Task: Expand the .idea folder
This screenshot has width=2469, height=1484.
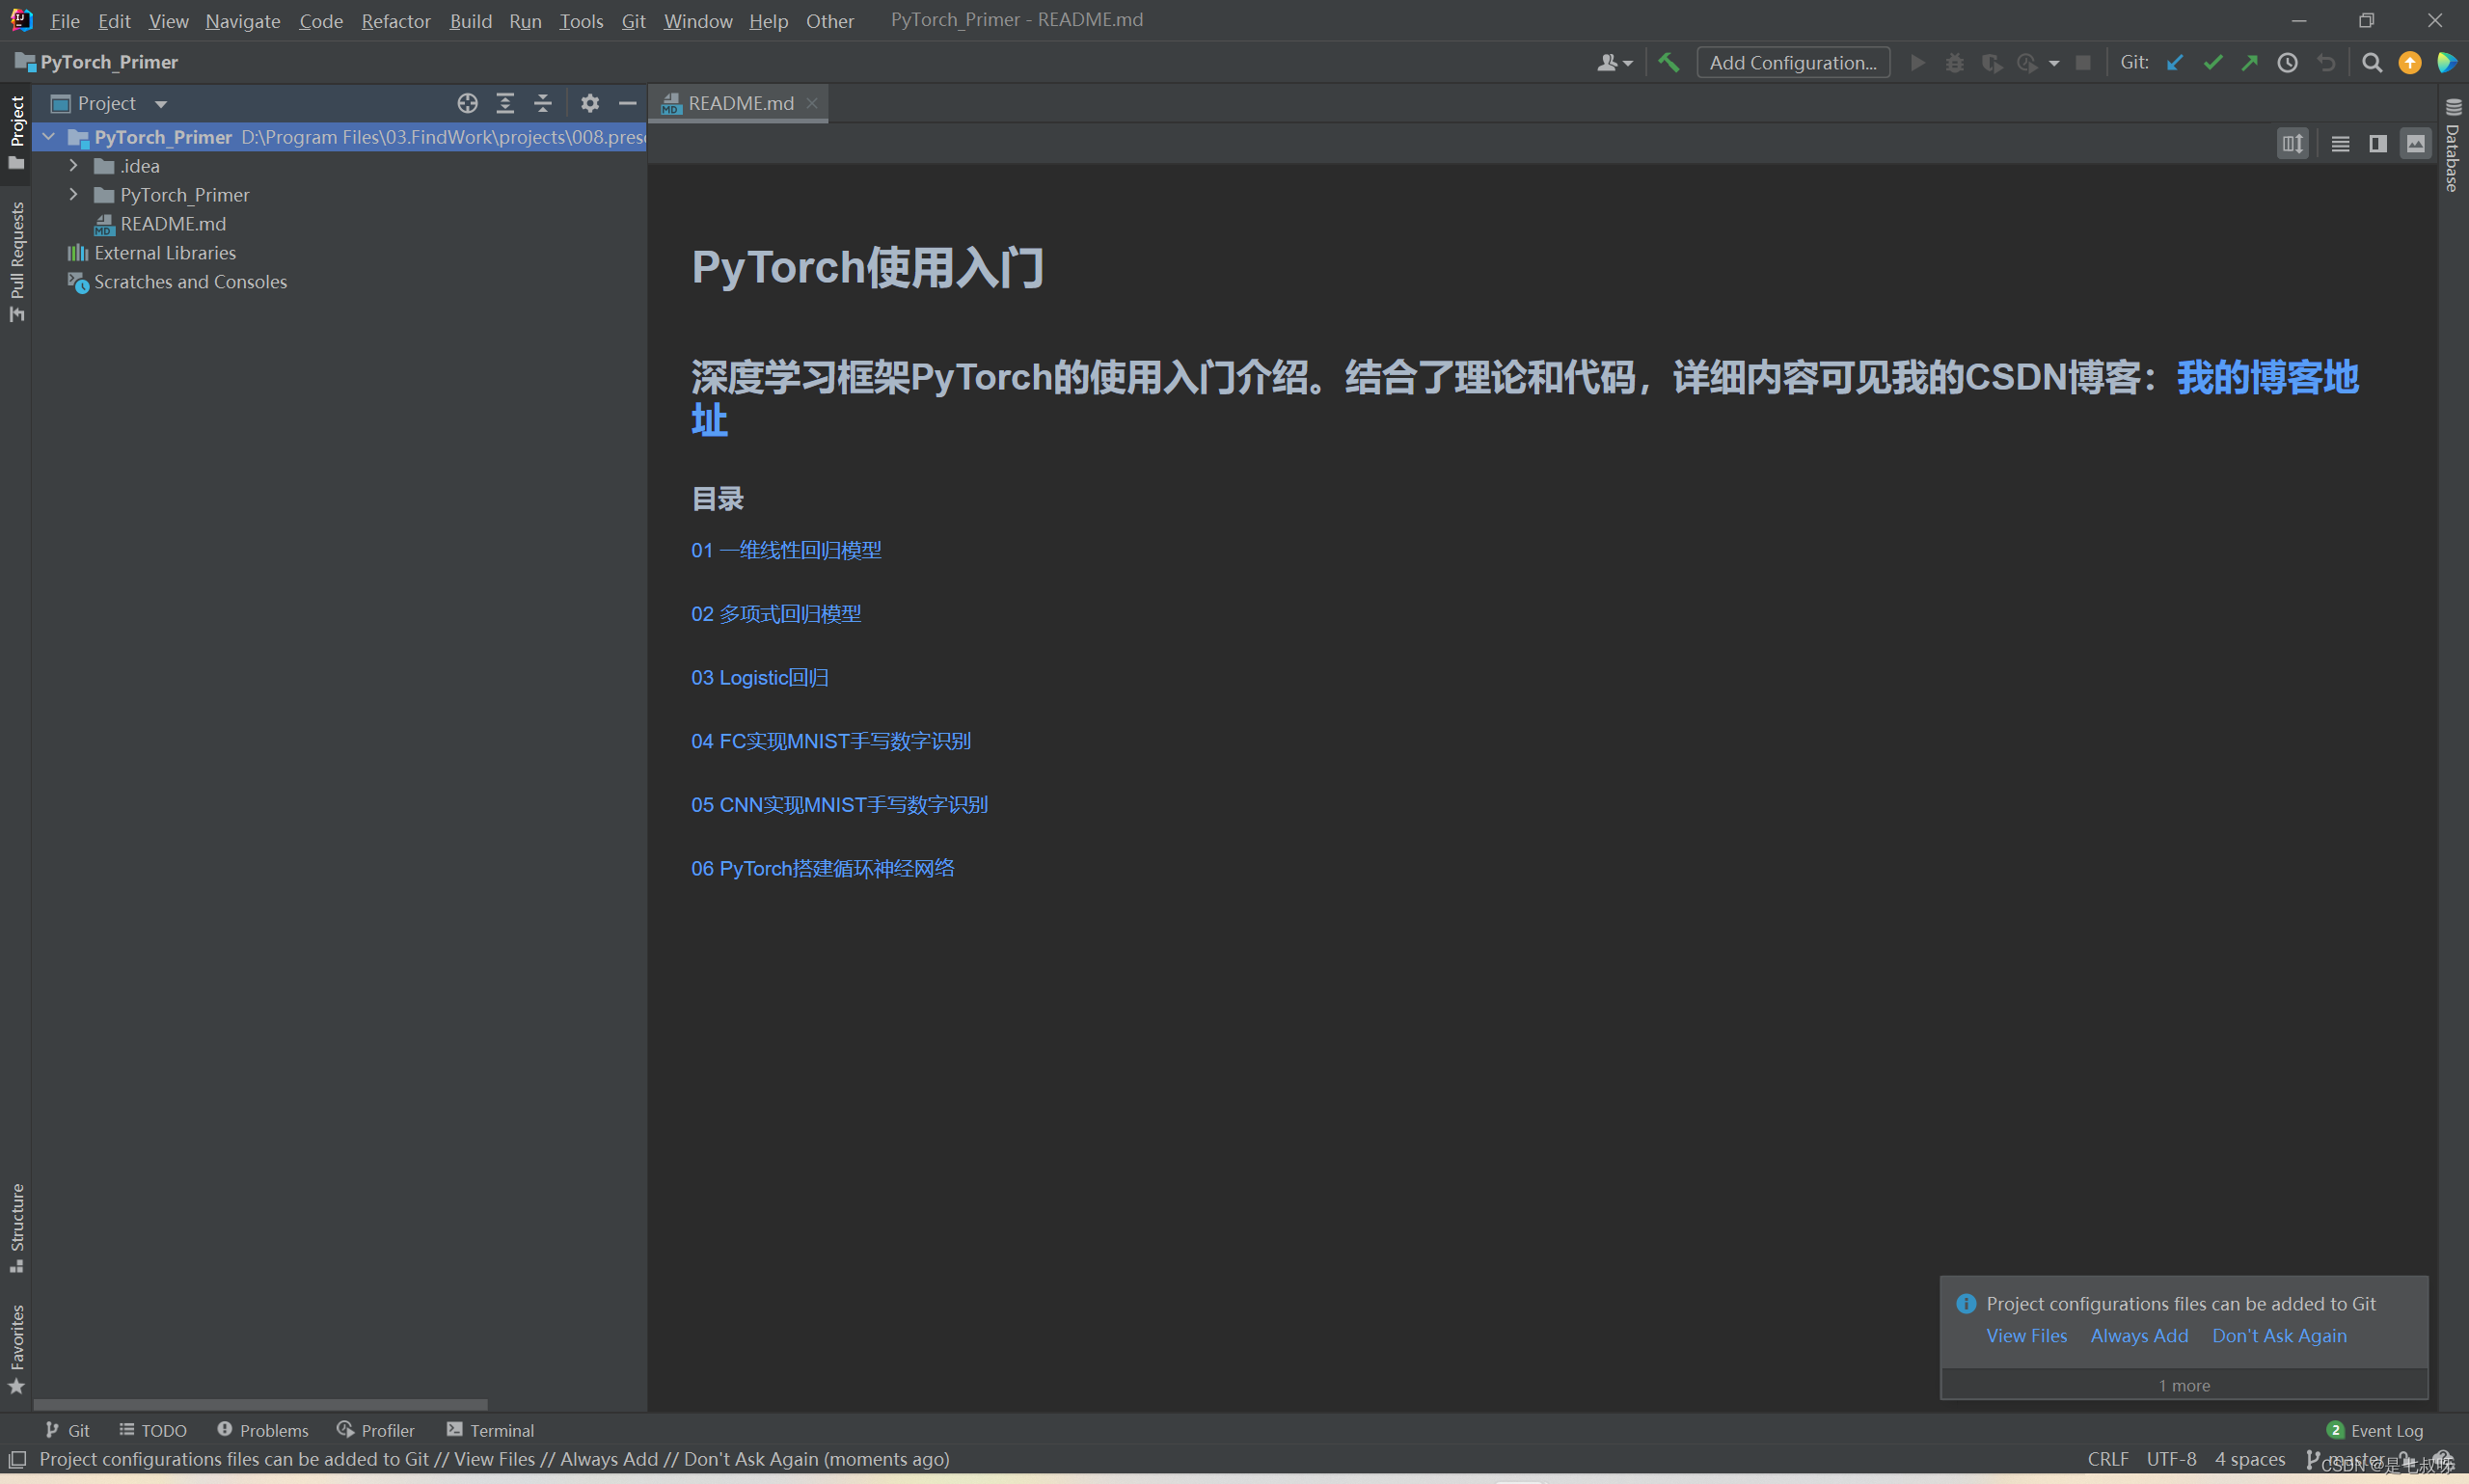Action: point(73,165)
